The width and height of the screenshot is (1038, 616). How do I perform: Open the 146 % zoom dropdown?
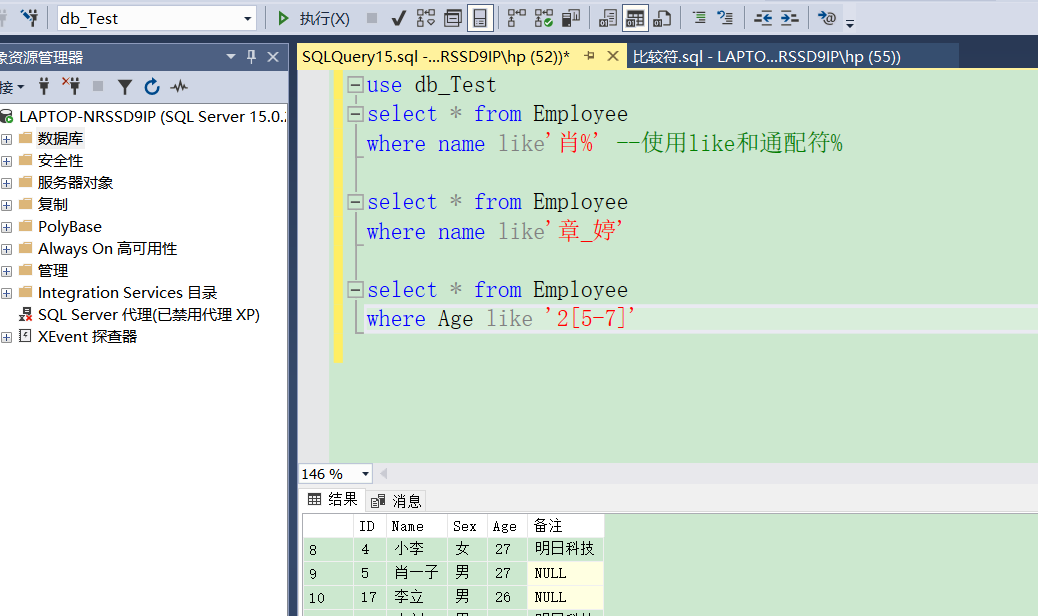pos(365,474)
